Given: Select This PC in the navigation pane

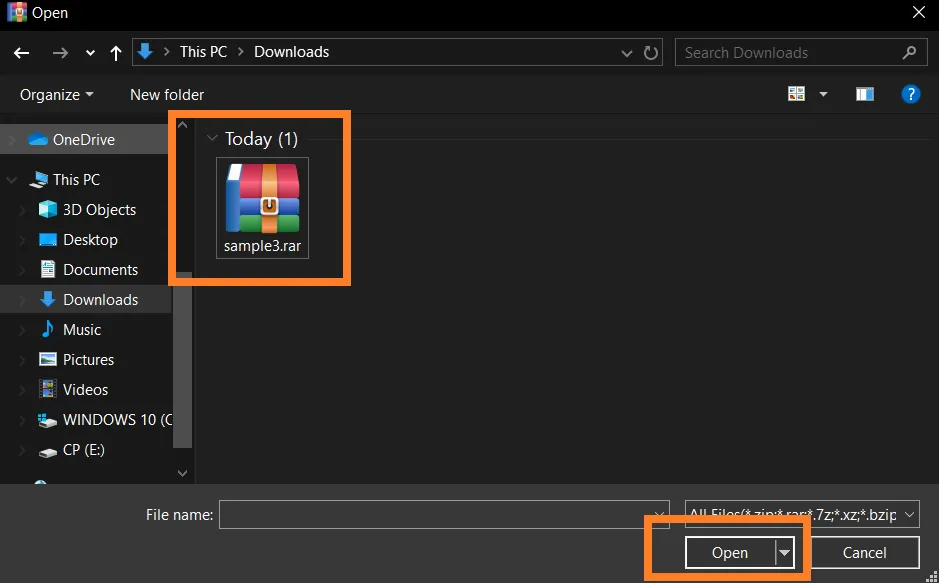Looking at the screenshot, I should (76, 180).
